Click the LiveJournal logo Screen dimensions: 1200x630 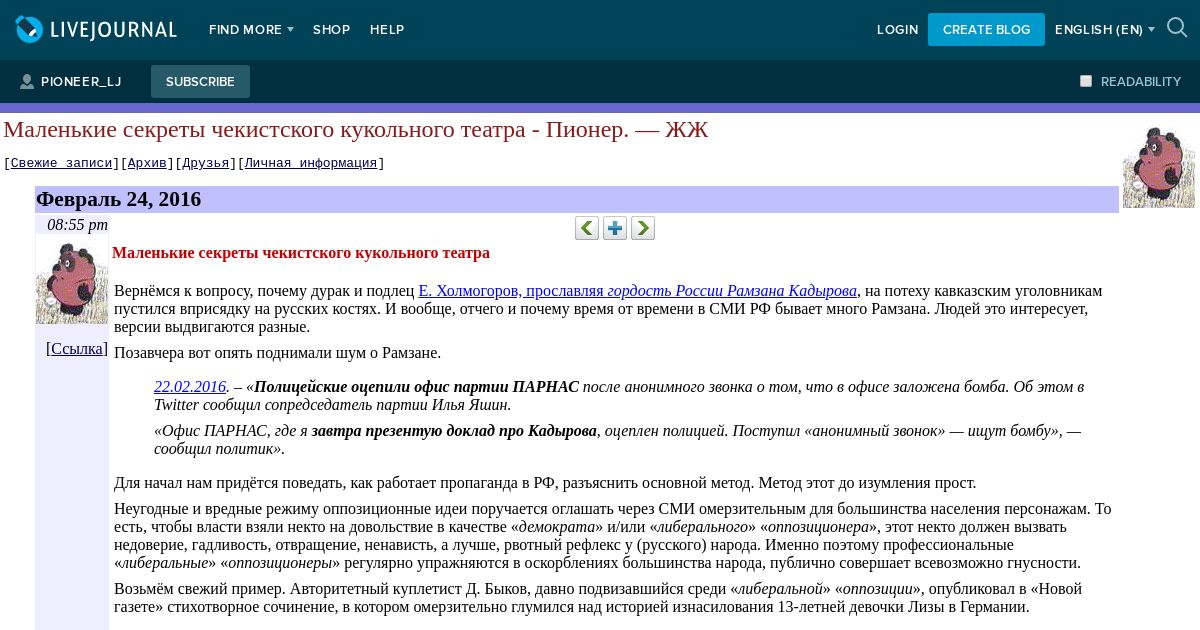(x=96, y=30)
